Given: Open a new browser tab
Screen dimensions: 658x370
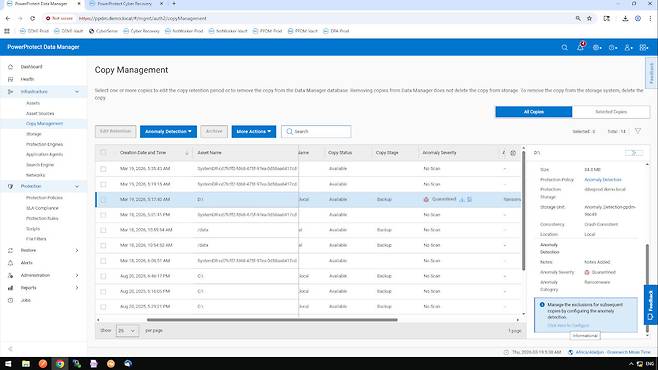Looking at the screenshot, I should (x=174, y=4).
